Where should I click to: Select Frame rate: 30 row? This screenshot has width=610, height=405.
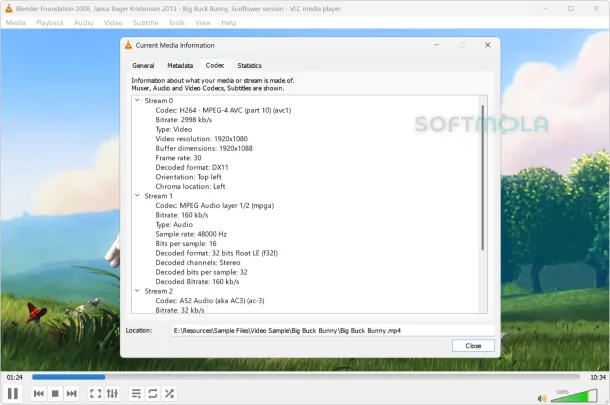[179, 158]
